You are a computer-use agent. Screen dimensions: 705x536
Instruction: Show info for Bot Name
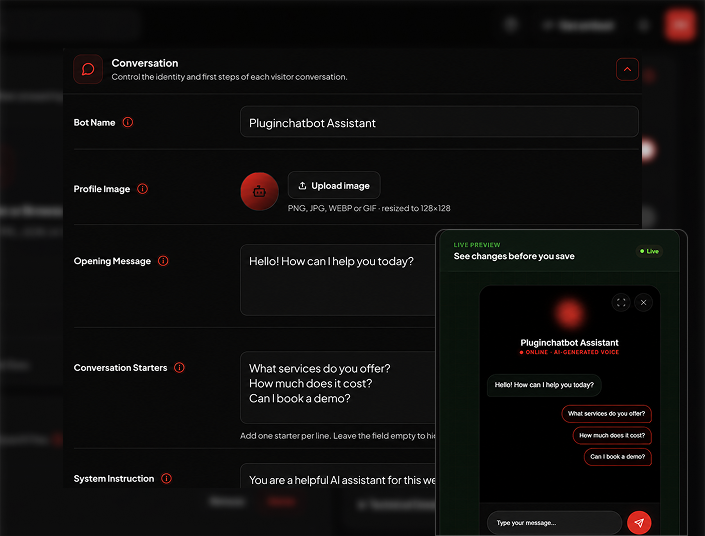pos(128,122)
